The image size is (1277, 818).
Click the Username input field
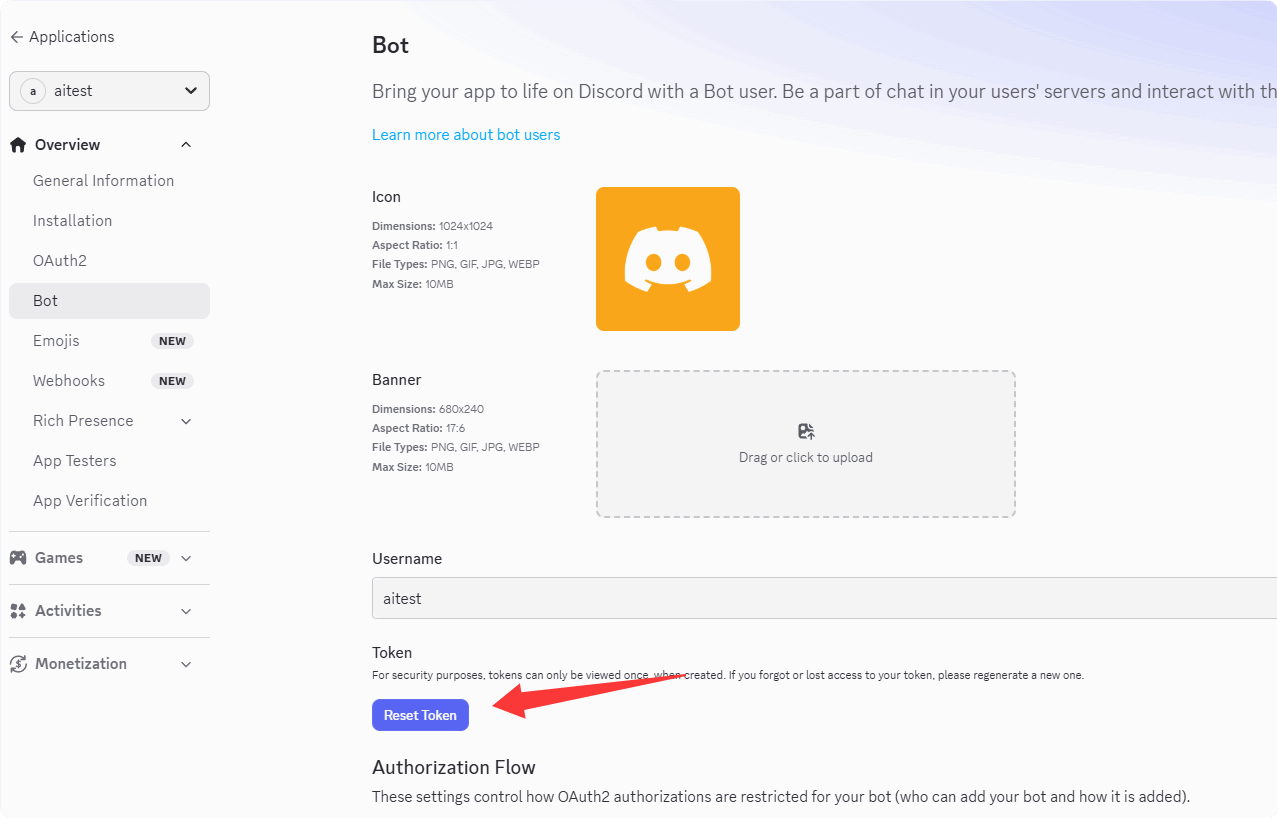tap(824, 598)
